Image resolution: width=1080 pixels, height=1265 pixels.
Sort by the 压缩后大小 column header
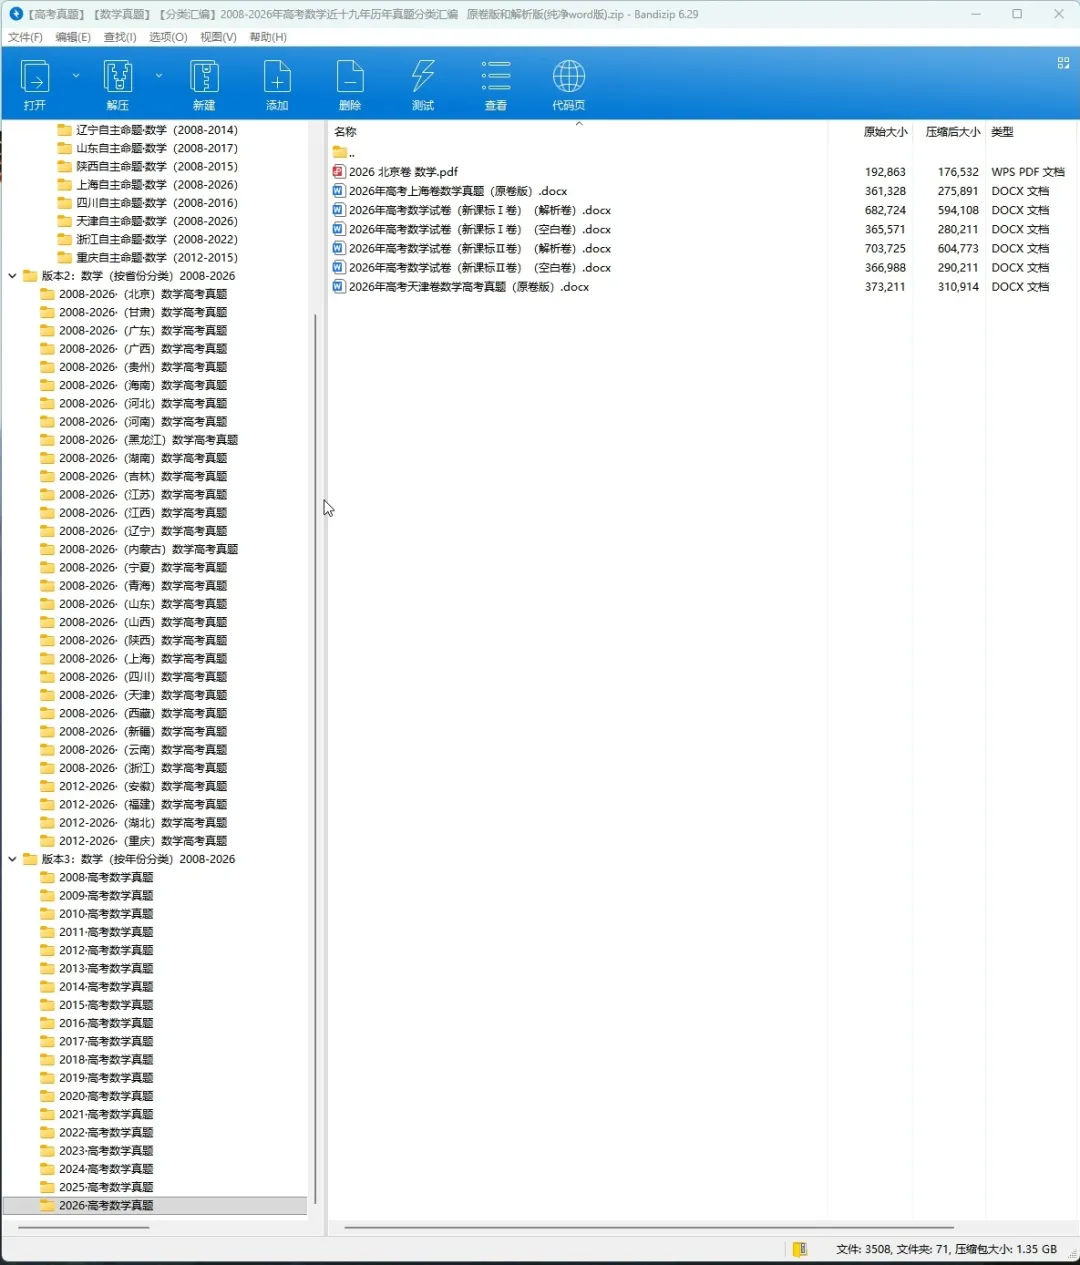click(953, 132)
